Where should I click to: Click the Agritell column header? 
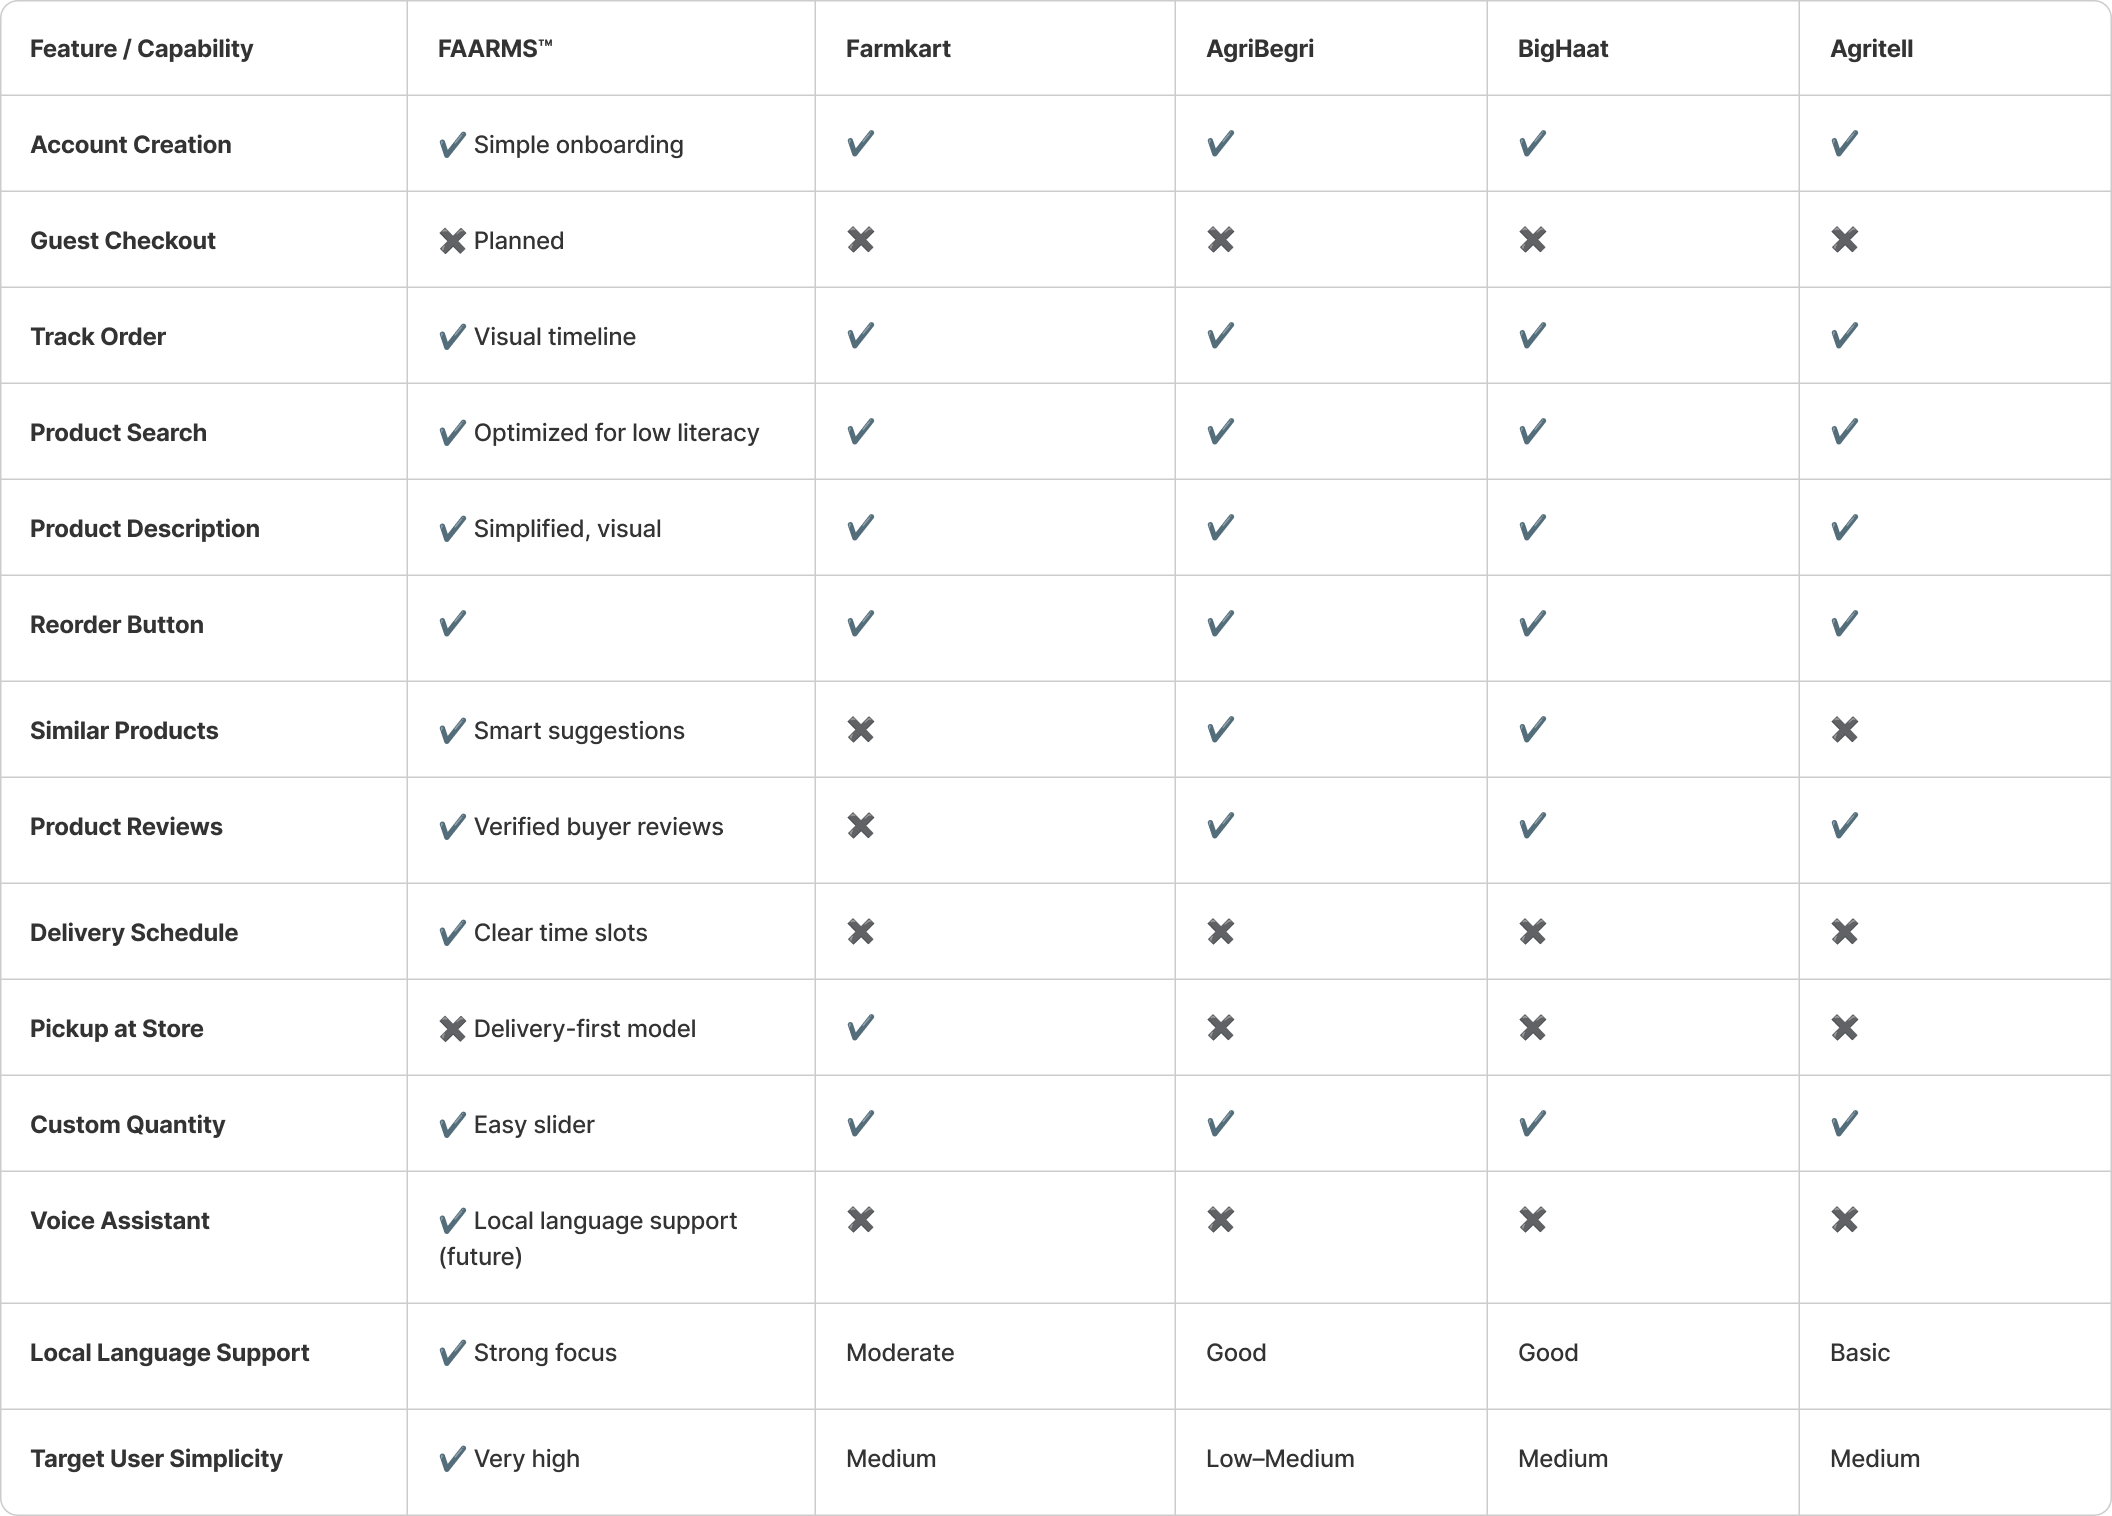(1871, 49)
